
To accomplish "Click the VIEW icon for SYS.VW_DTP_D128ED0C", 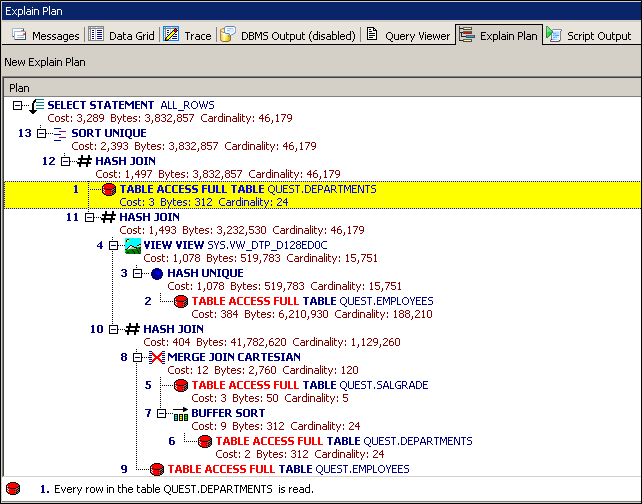I will [131, 245].
